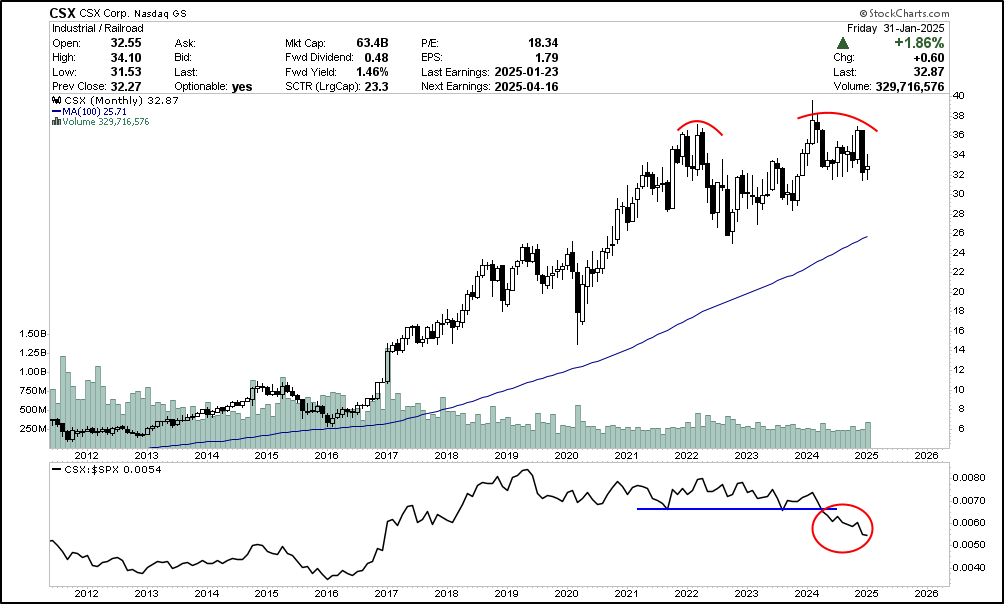Click the 2023 year label under ratio panel
Viewport: 1004px width, 604px height.
tap(747, 594)
